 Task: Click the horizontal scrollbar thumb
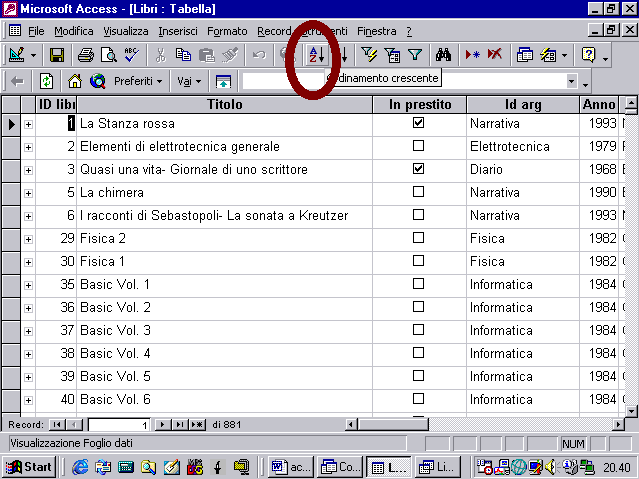point(392,425)
